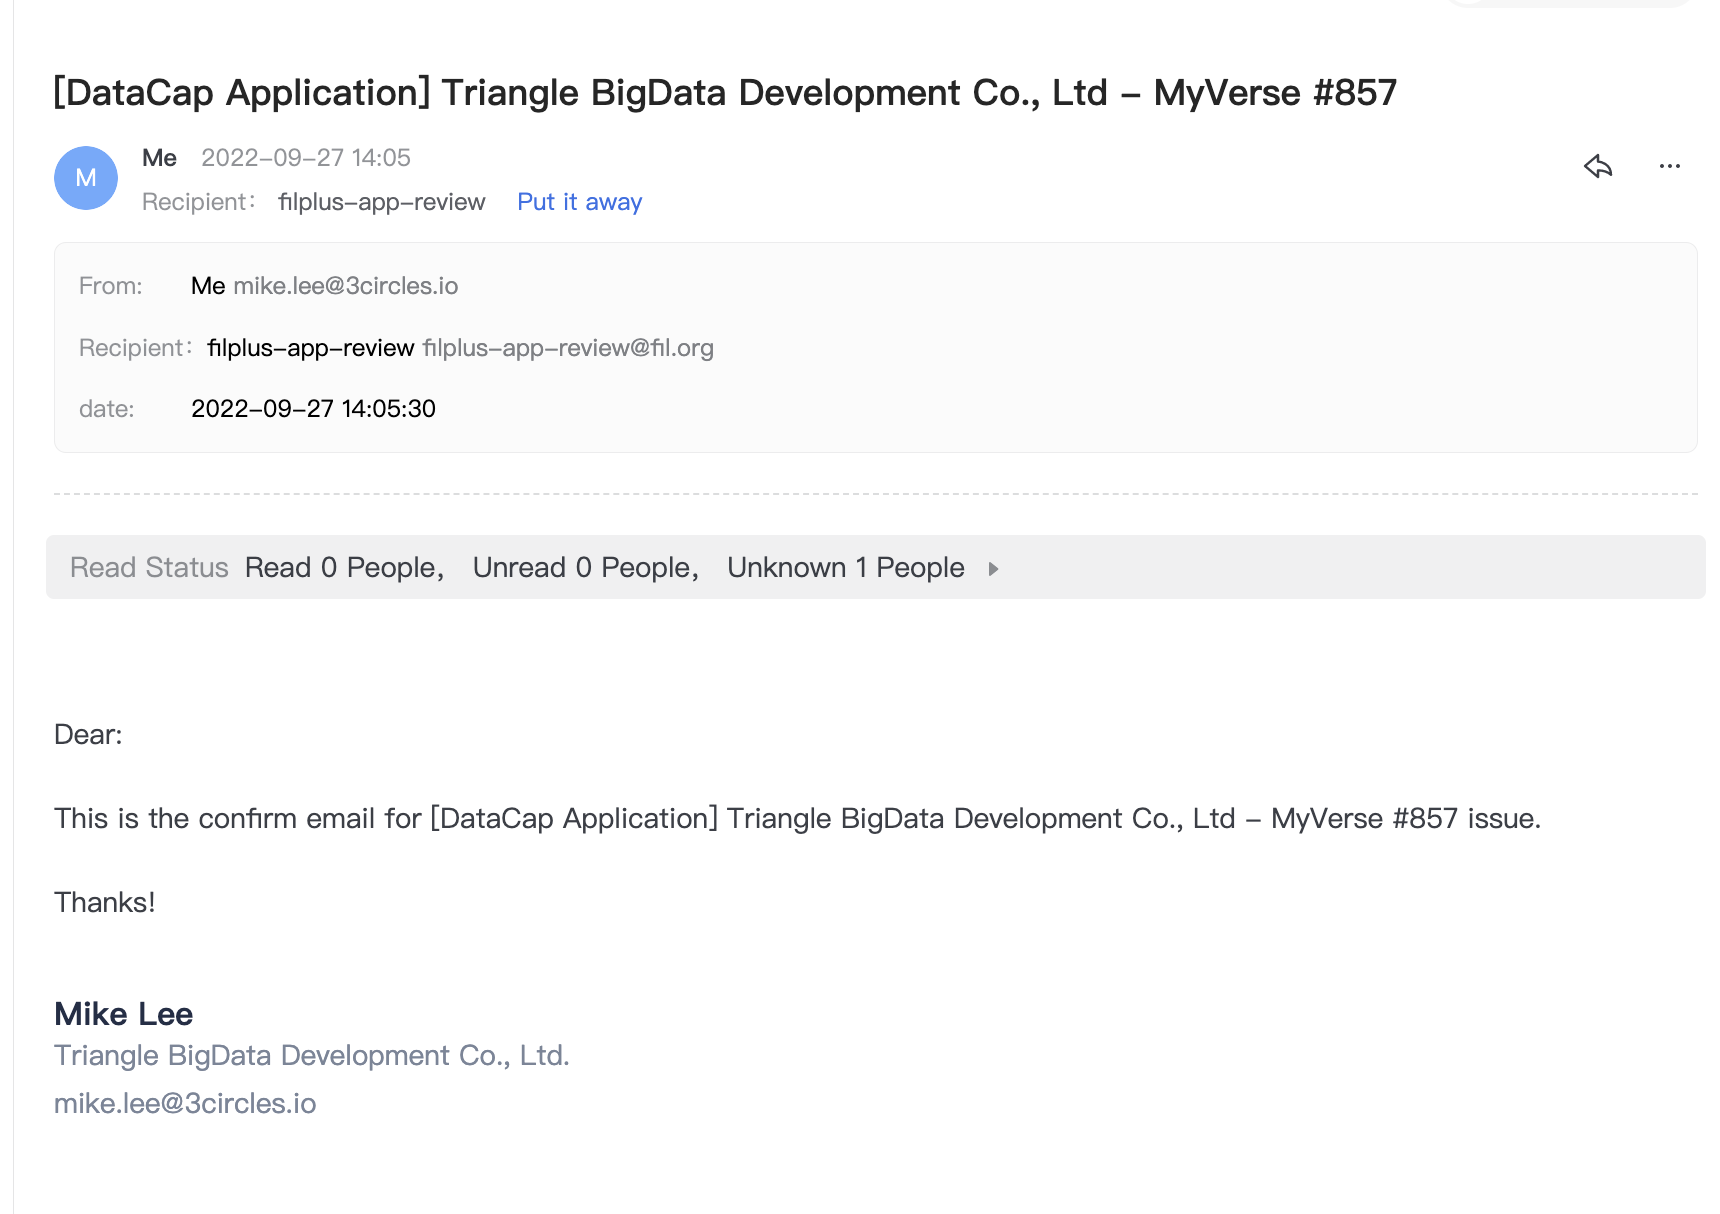Screen dimensions: 1720x1214
Task: Click the Thanks! line
Action: pos(105,903)
